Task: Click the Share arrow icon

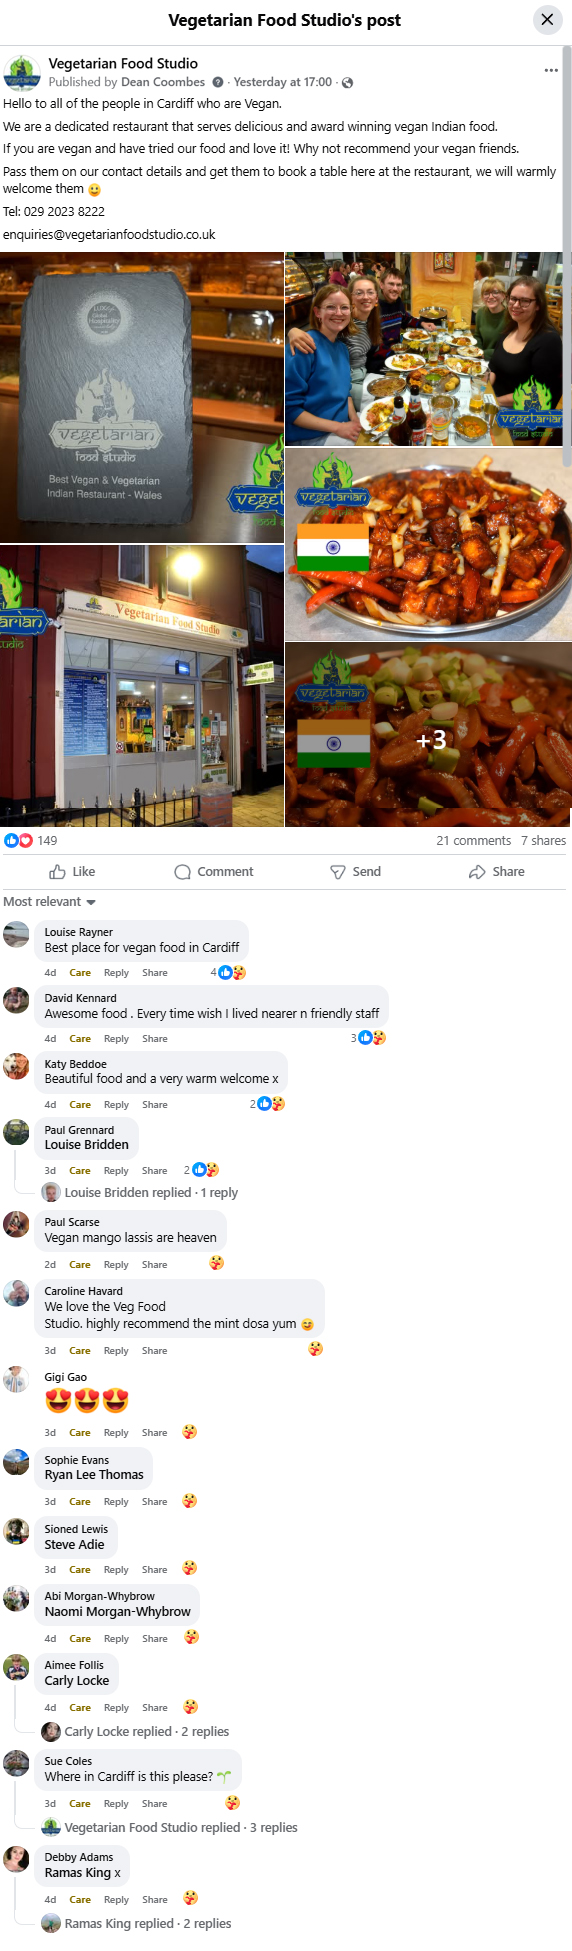Action: (x=477, y=872)
